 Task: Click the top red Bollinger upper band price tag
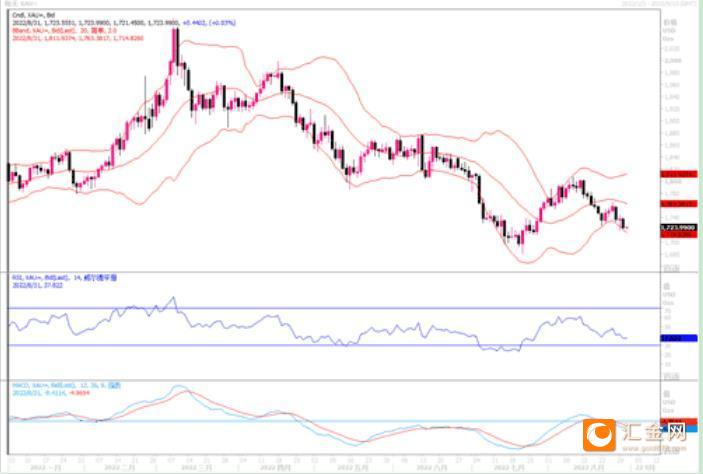click(679, 174)
